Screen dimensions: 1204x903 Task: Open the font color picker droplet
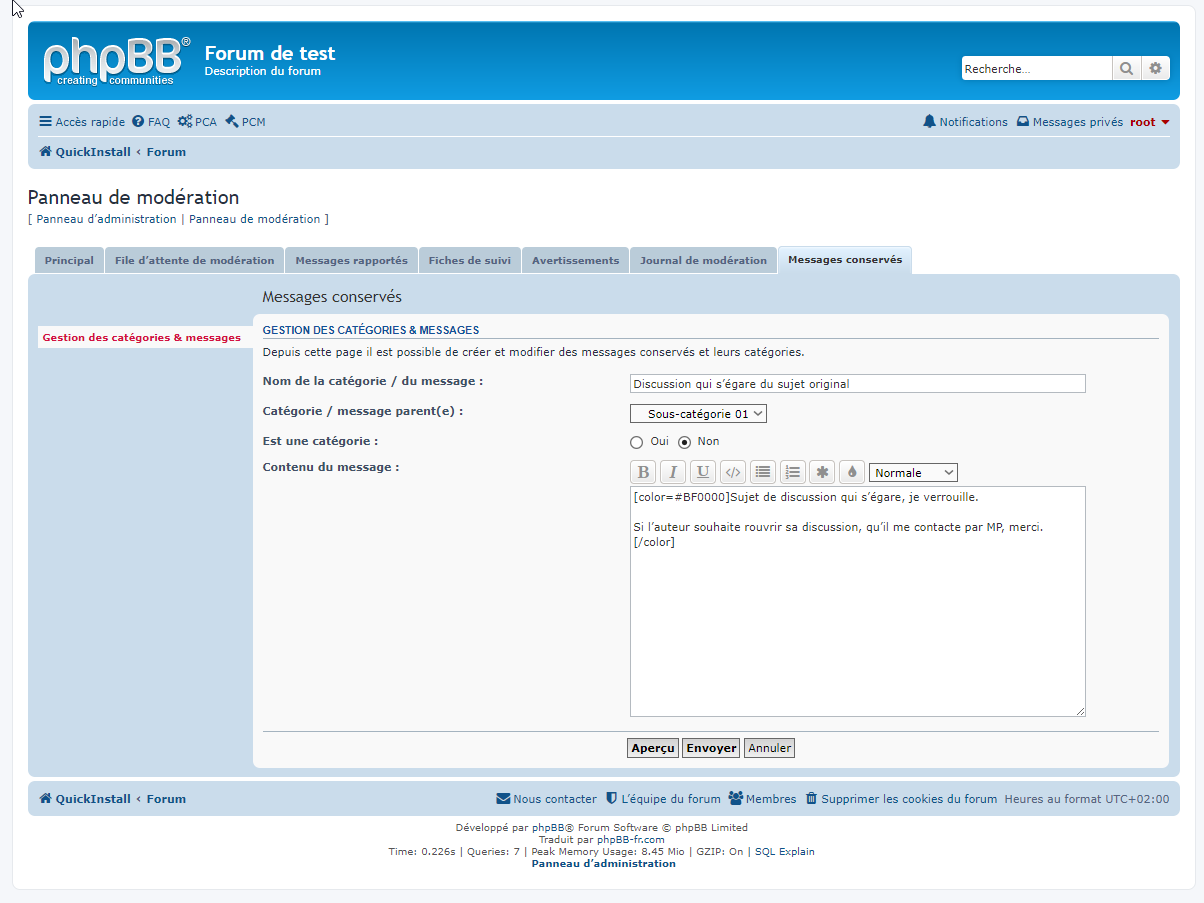coord(852,473)
